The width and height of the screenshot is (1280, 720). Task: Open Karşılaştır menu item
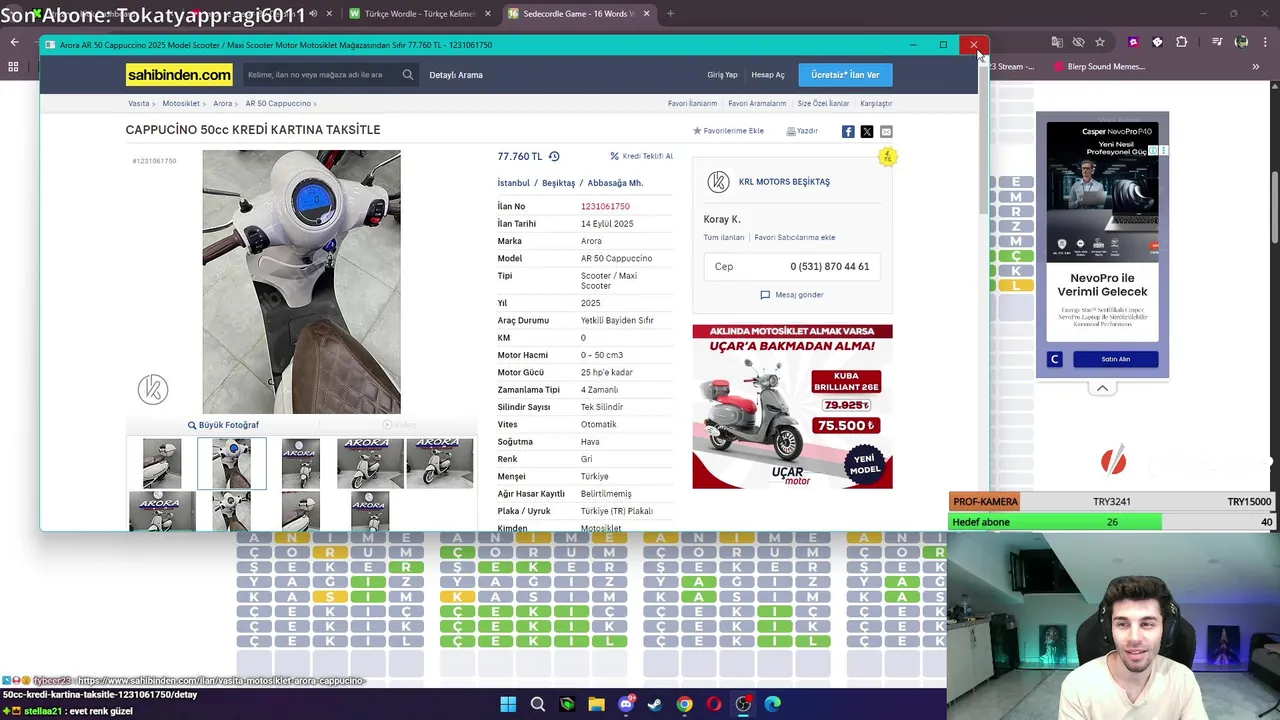[876, 103]
